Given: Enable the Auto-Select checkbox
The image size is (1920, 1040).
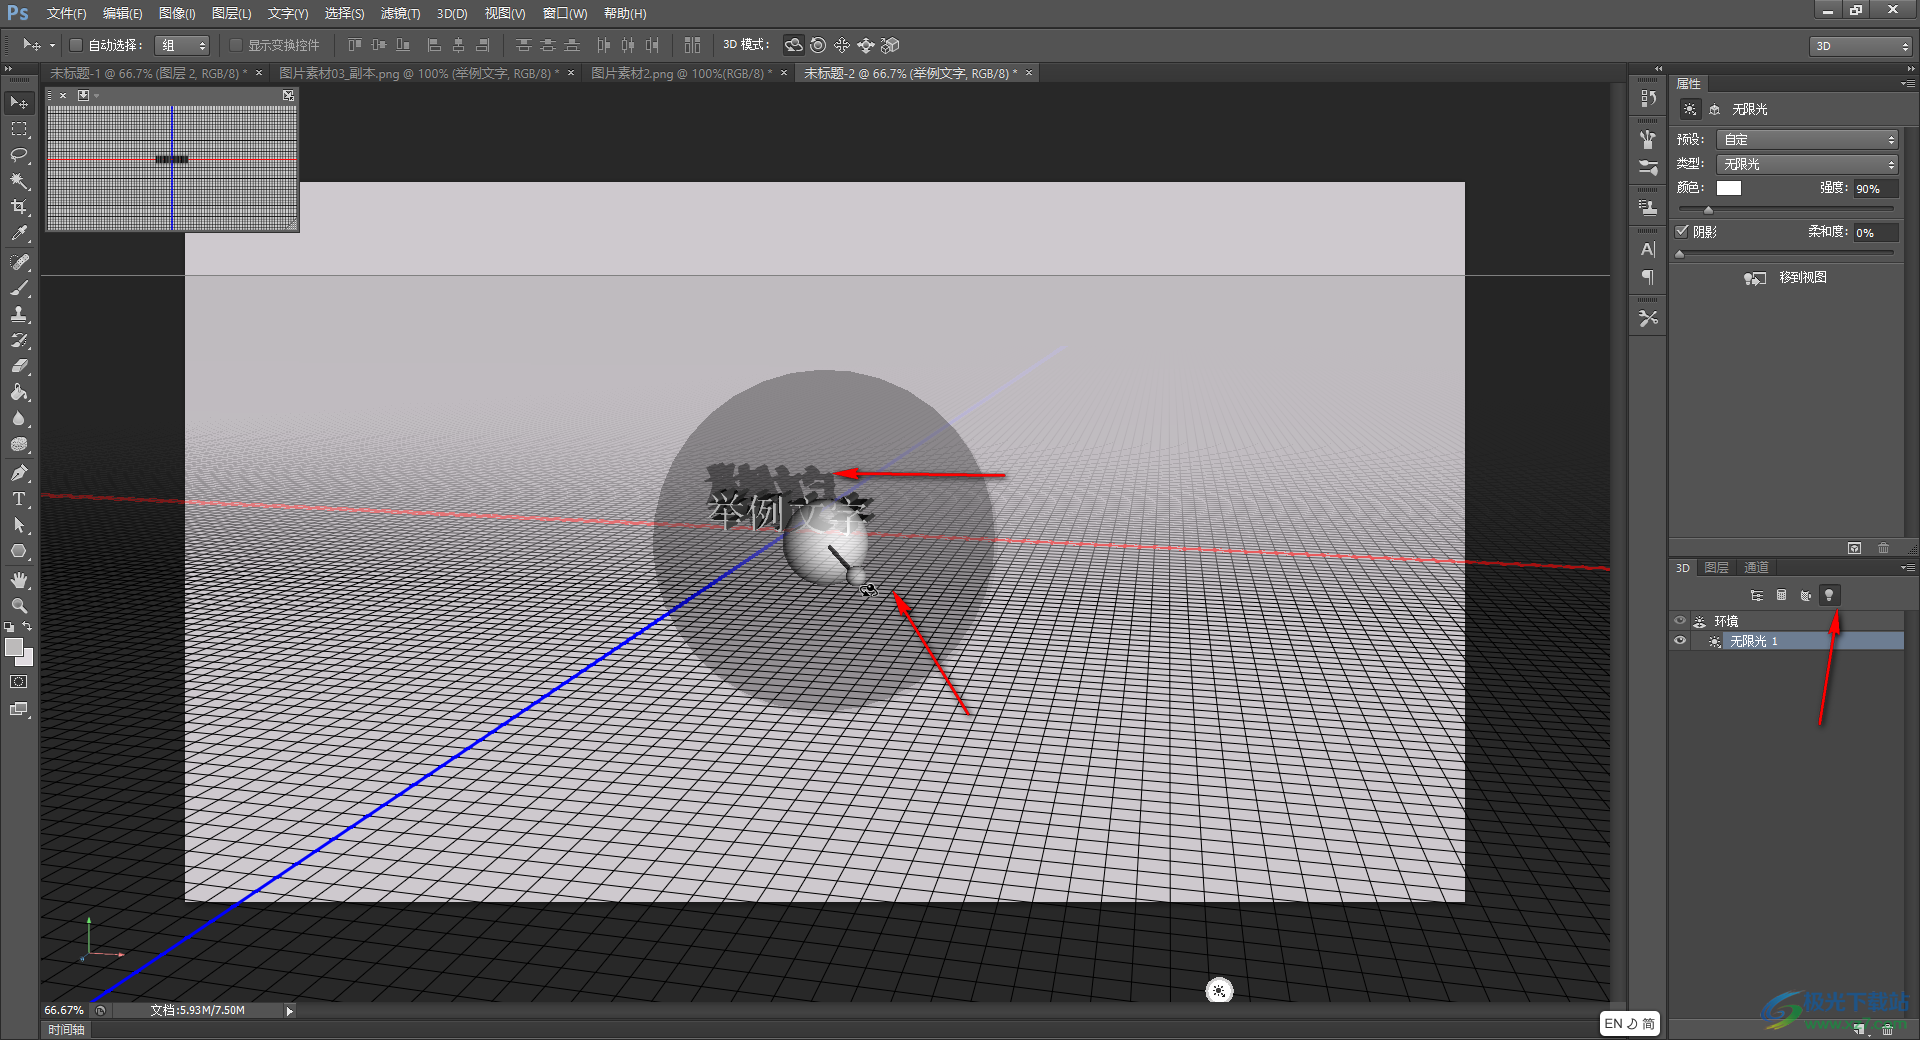Looking at the screenshot, I should [x=75, y=45].
